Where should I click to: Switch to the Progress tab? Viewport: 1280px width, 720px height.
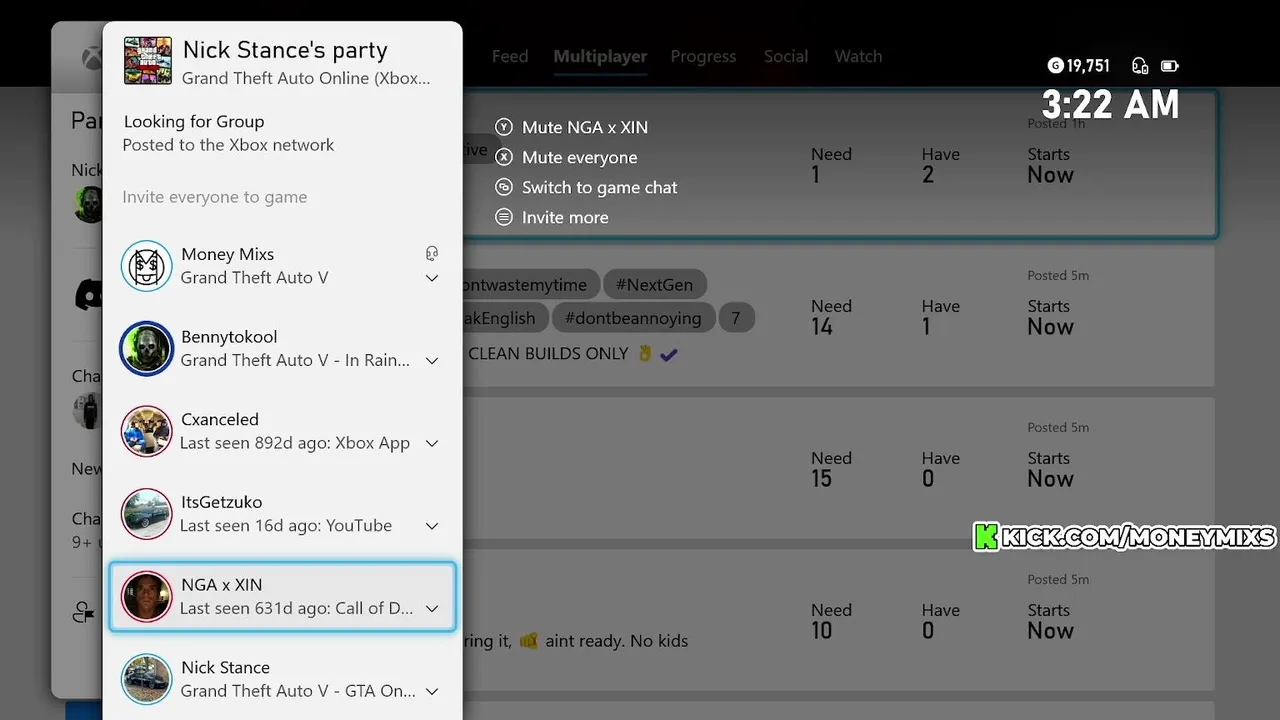703,57
